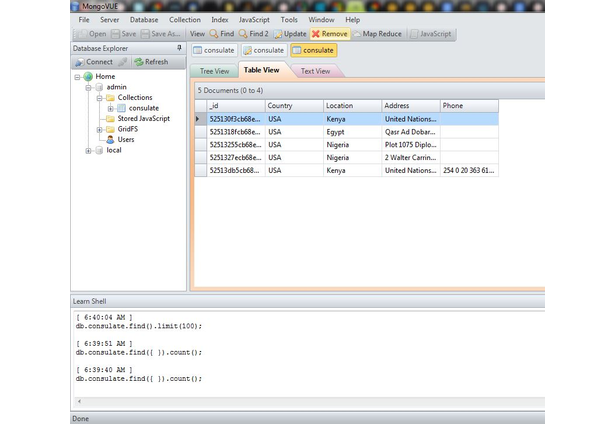Click the Learn Shell horizontal scrollbar left arrow
Image resolution: width=615 pixels, height=424 pixels.
click(80, 401)
